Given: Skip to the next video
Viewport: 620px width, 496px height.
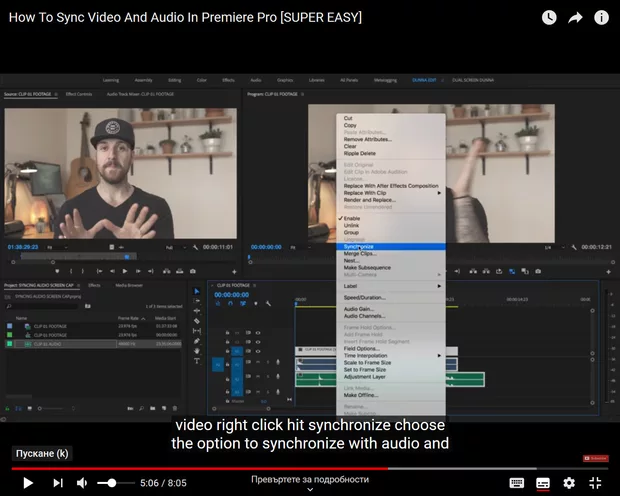Looking at the screenshot, I should click(x=58, y=482).
